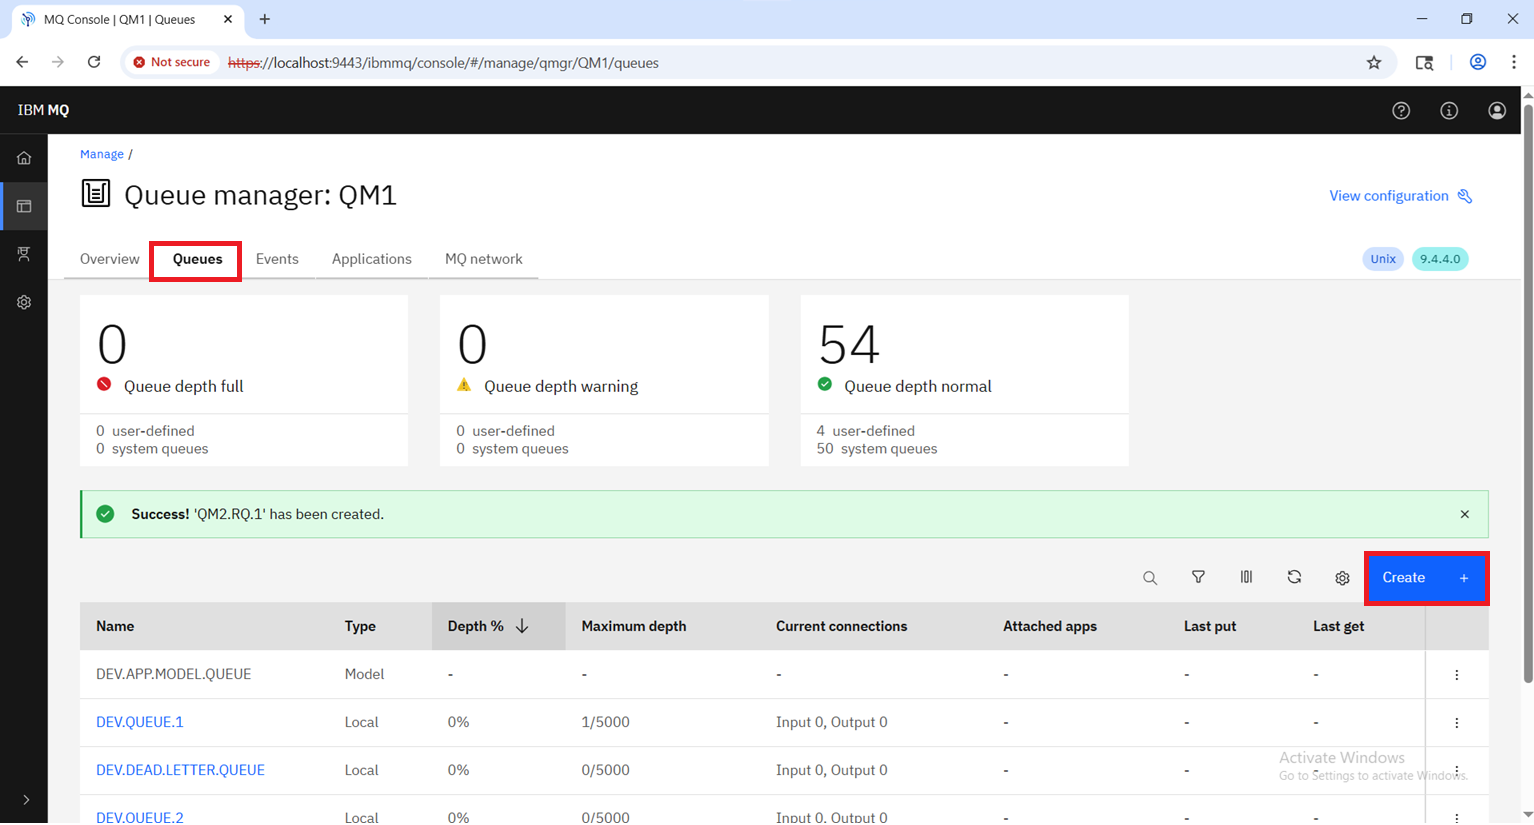Click the Not secure site info chip
The image size is (1534, 825).
(x=172, y=62)
